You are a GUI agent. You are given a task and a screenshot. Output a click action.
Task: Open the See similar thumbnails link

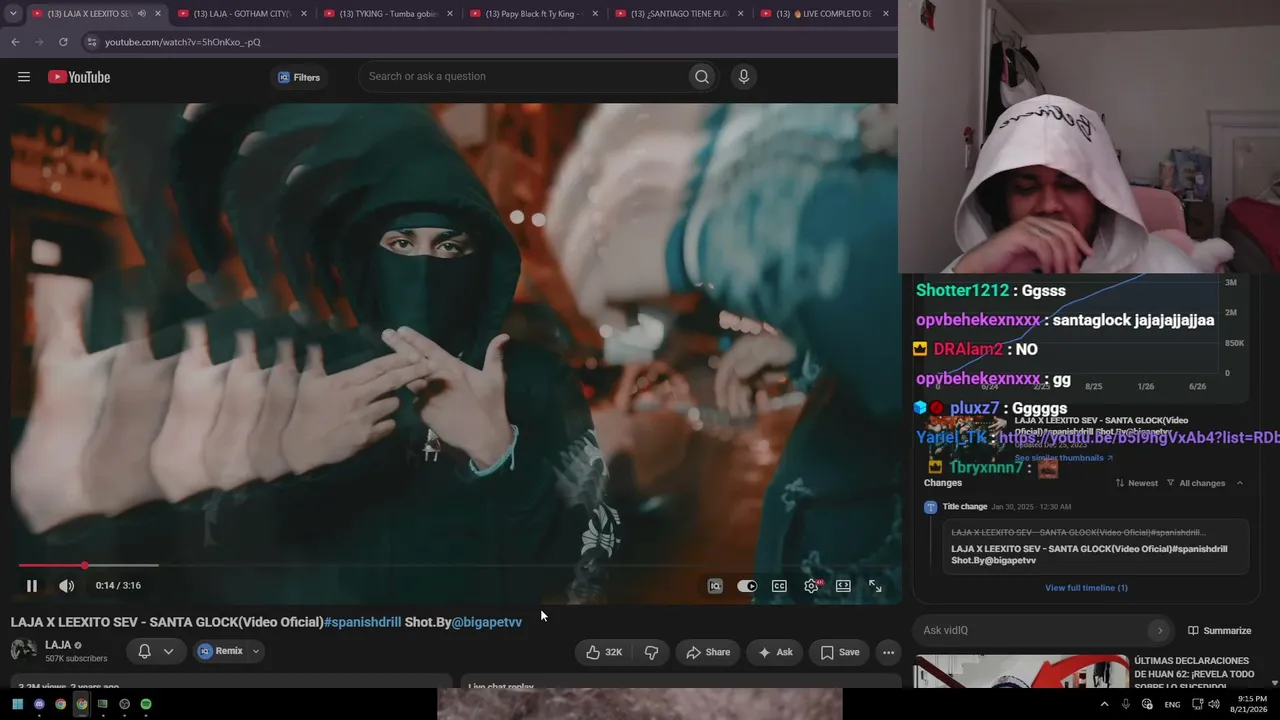point(1064,458)
